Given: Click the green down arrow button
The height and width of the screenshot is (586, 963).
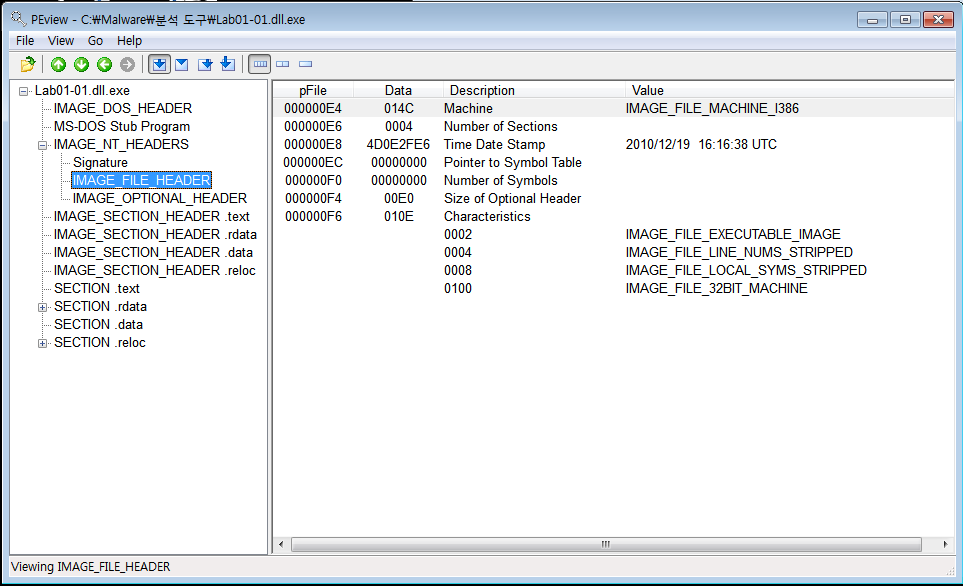Looking at the screenshot, I should 81,64.
